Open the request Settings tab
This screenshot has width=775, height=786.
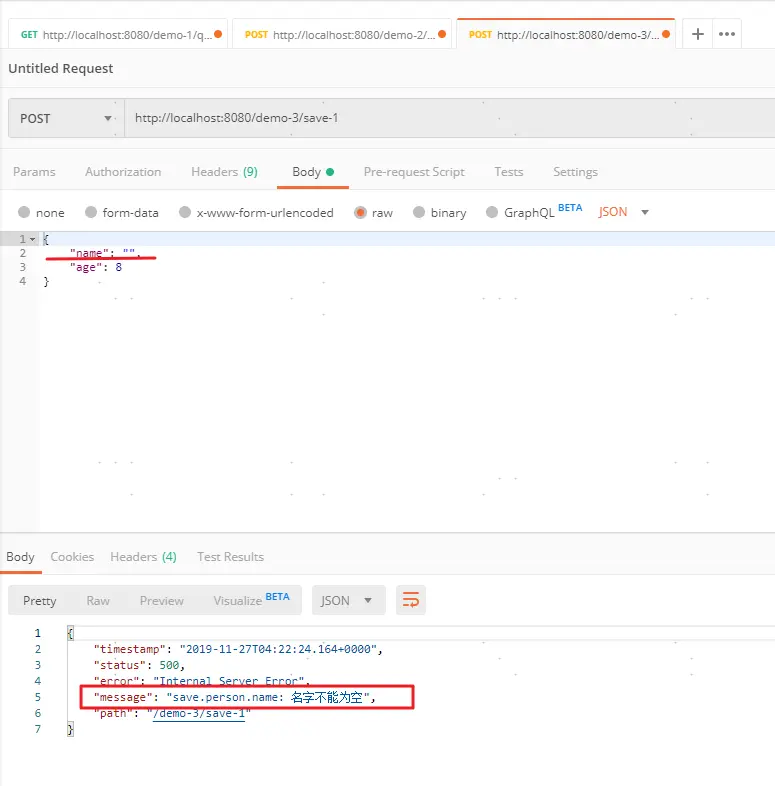pyautogui.click(x=575, y=172)
